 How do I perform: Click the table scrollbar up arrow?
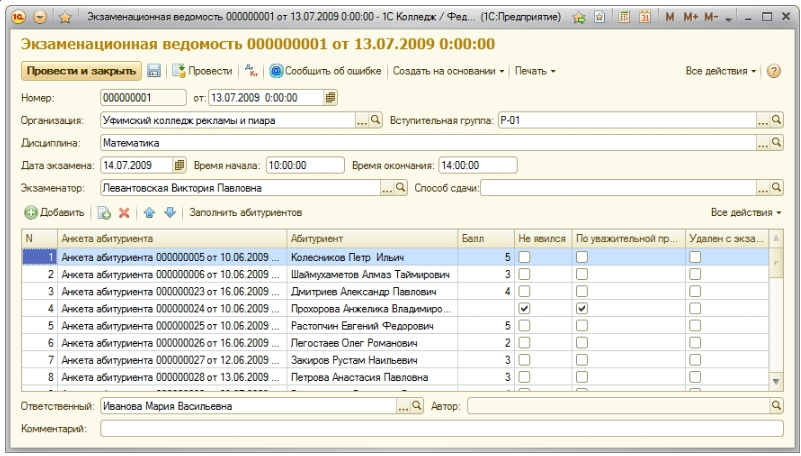[776, 238]
